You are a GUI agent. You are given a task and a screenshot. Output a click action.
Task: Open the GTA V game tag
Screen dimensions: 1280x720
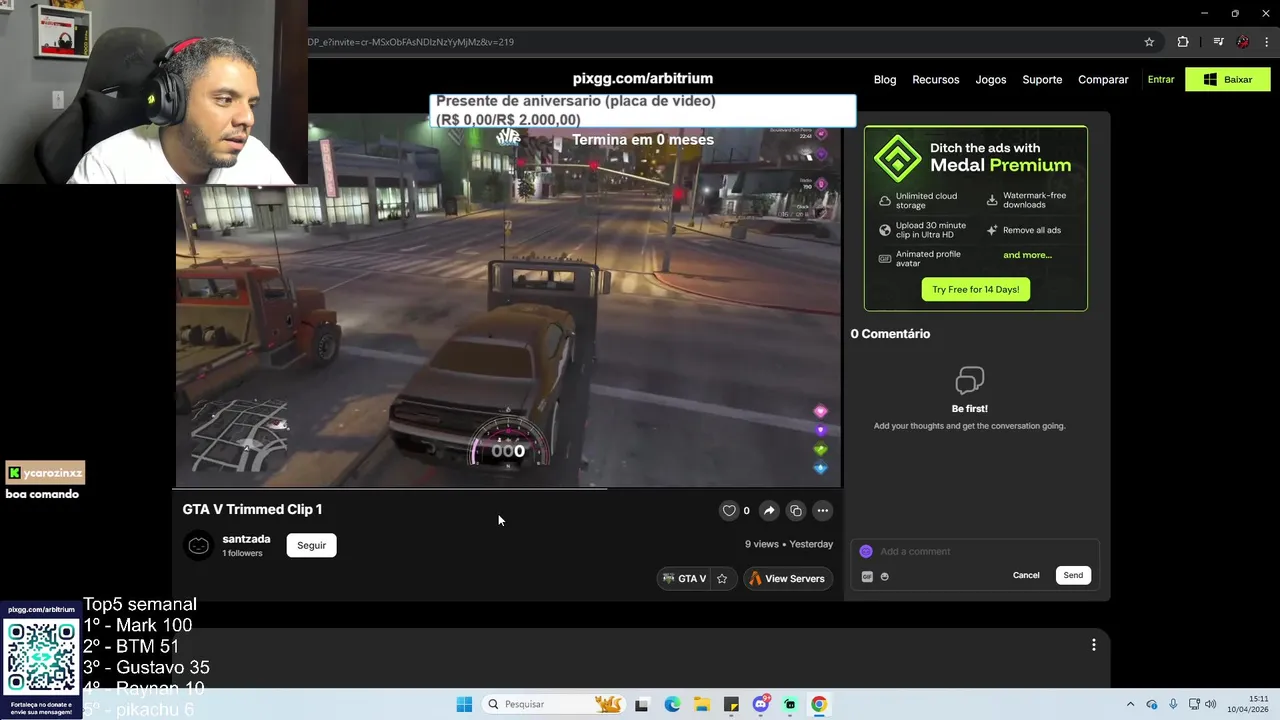tap(684, 578)
